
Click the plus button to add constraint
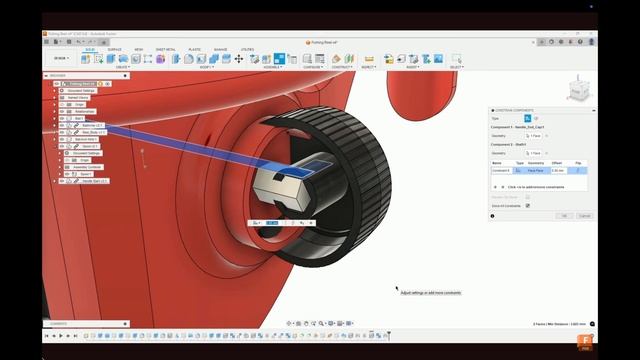click(x=496, y=187)
